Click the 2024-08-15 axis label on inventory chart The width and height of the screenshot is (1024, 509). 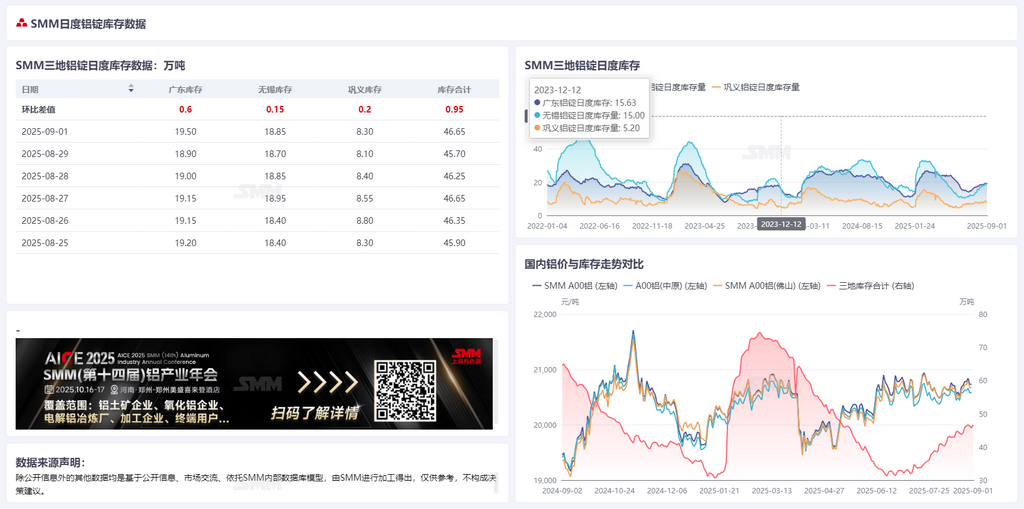click(x=862, y=225)
